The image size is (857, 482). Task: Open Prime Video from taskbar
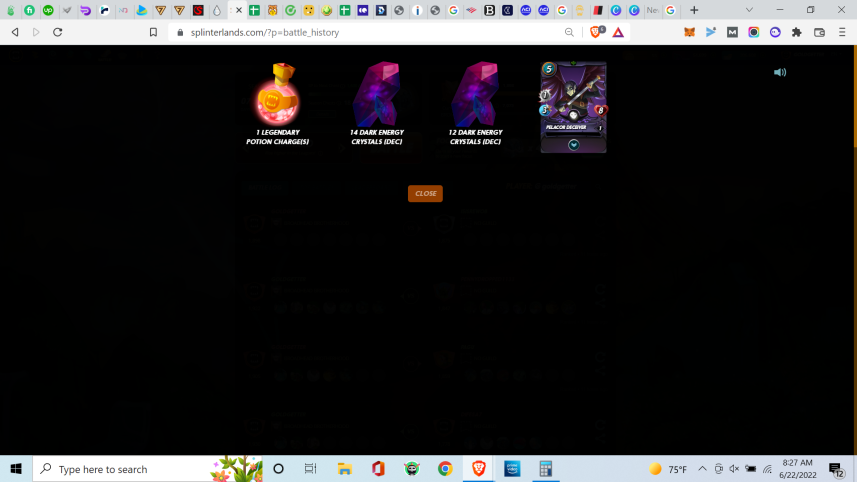click(x=512, y=469)
